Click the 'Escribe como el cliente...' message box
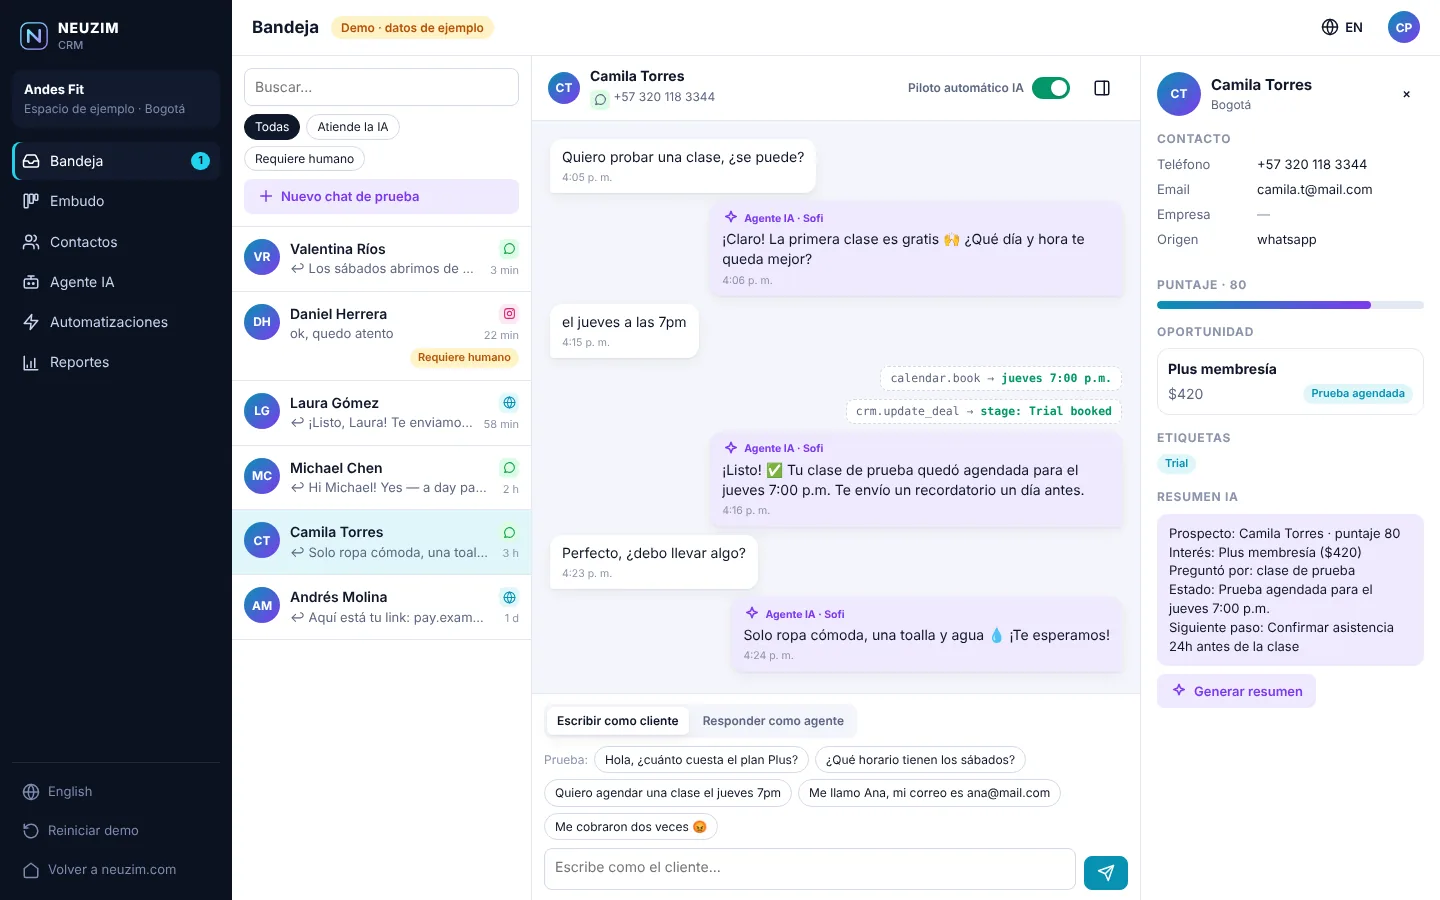 coord(810,869)
